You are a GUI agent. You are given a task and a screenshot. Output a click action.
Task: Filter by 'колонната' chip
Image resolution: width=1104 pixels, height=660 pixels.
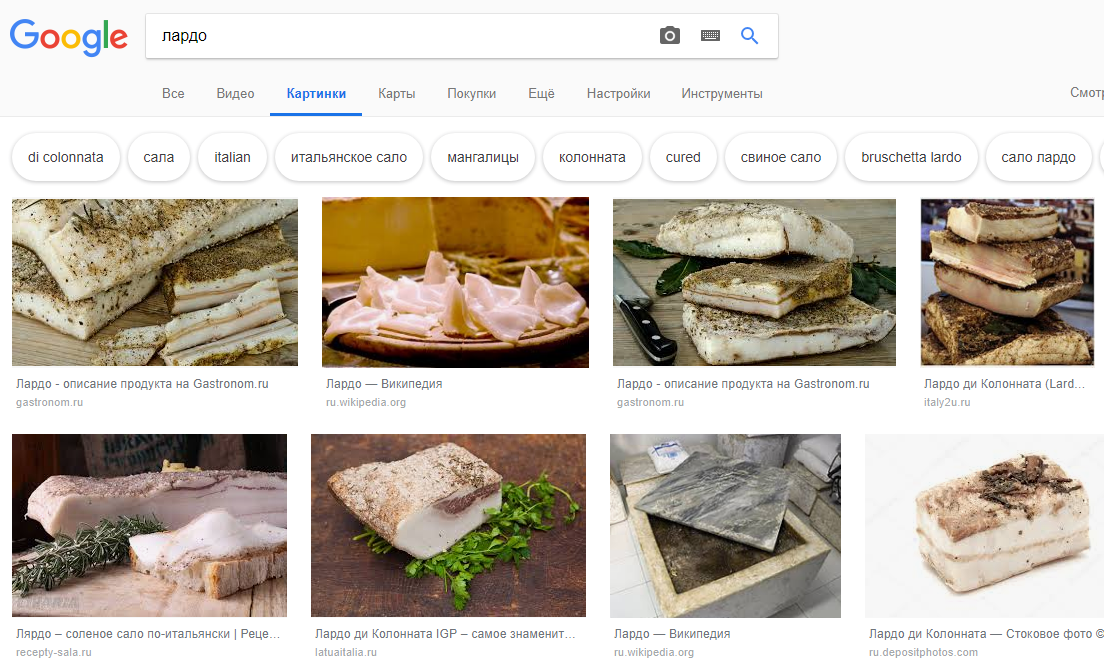[592, 157]
